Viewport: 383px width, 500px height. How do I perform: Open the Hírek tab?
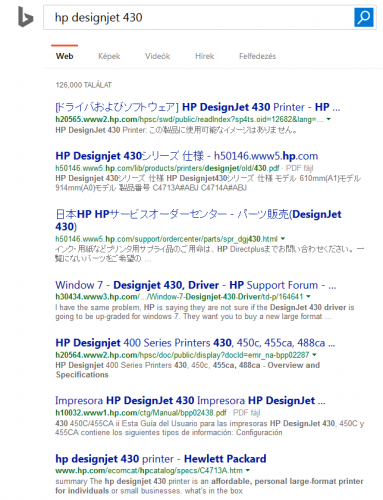pos(204,56)
